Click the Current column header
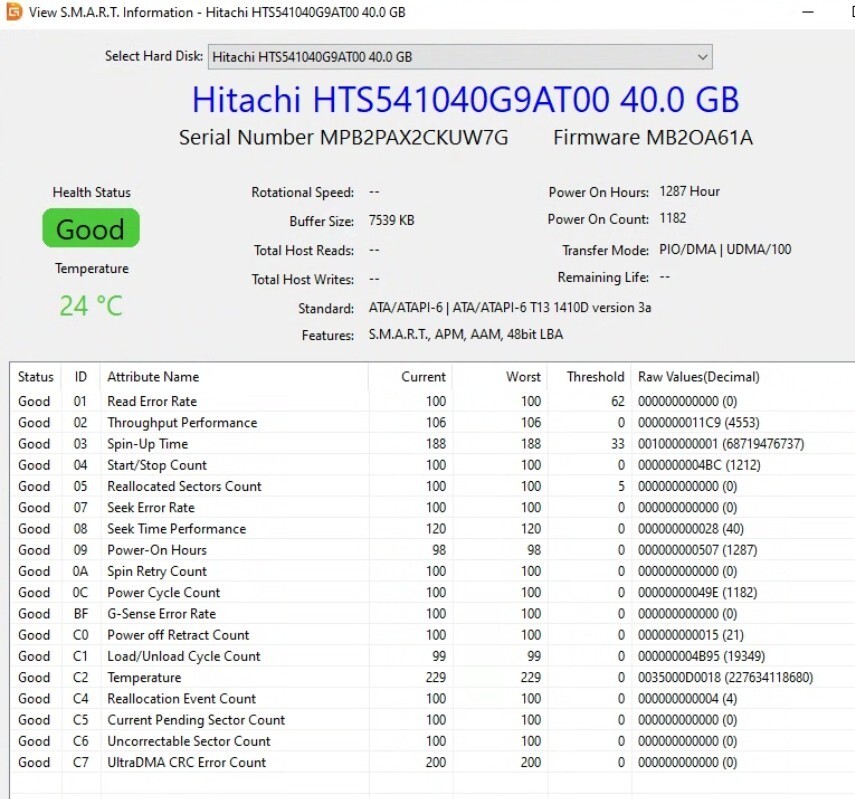 pos(411,377)
